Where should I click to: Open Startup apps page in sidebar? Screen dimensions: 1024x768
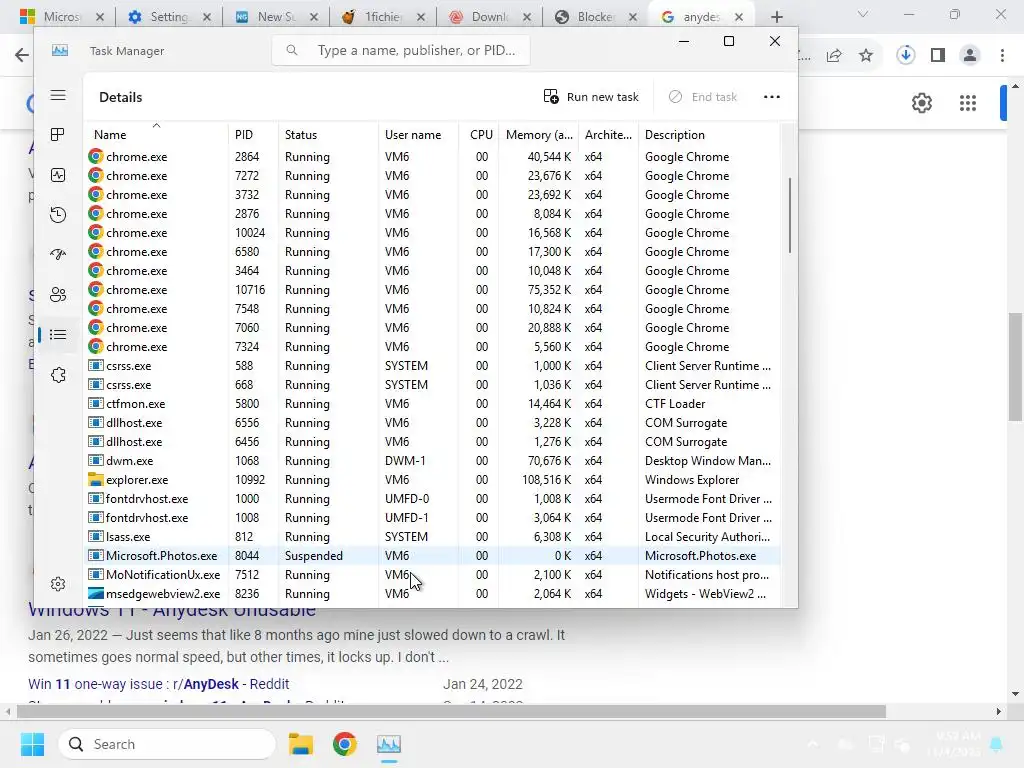tap(58, 255)
